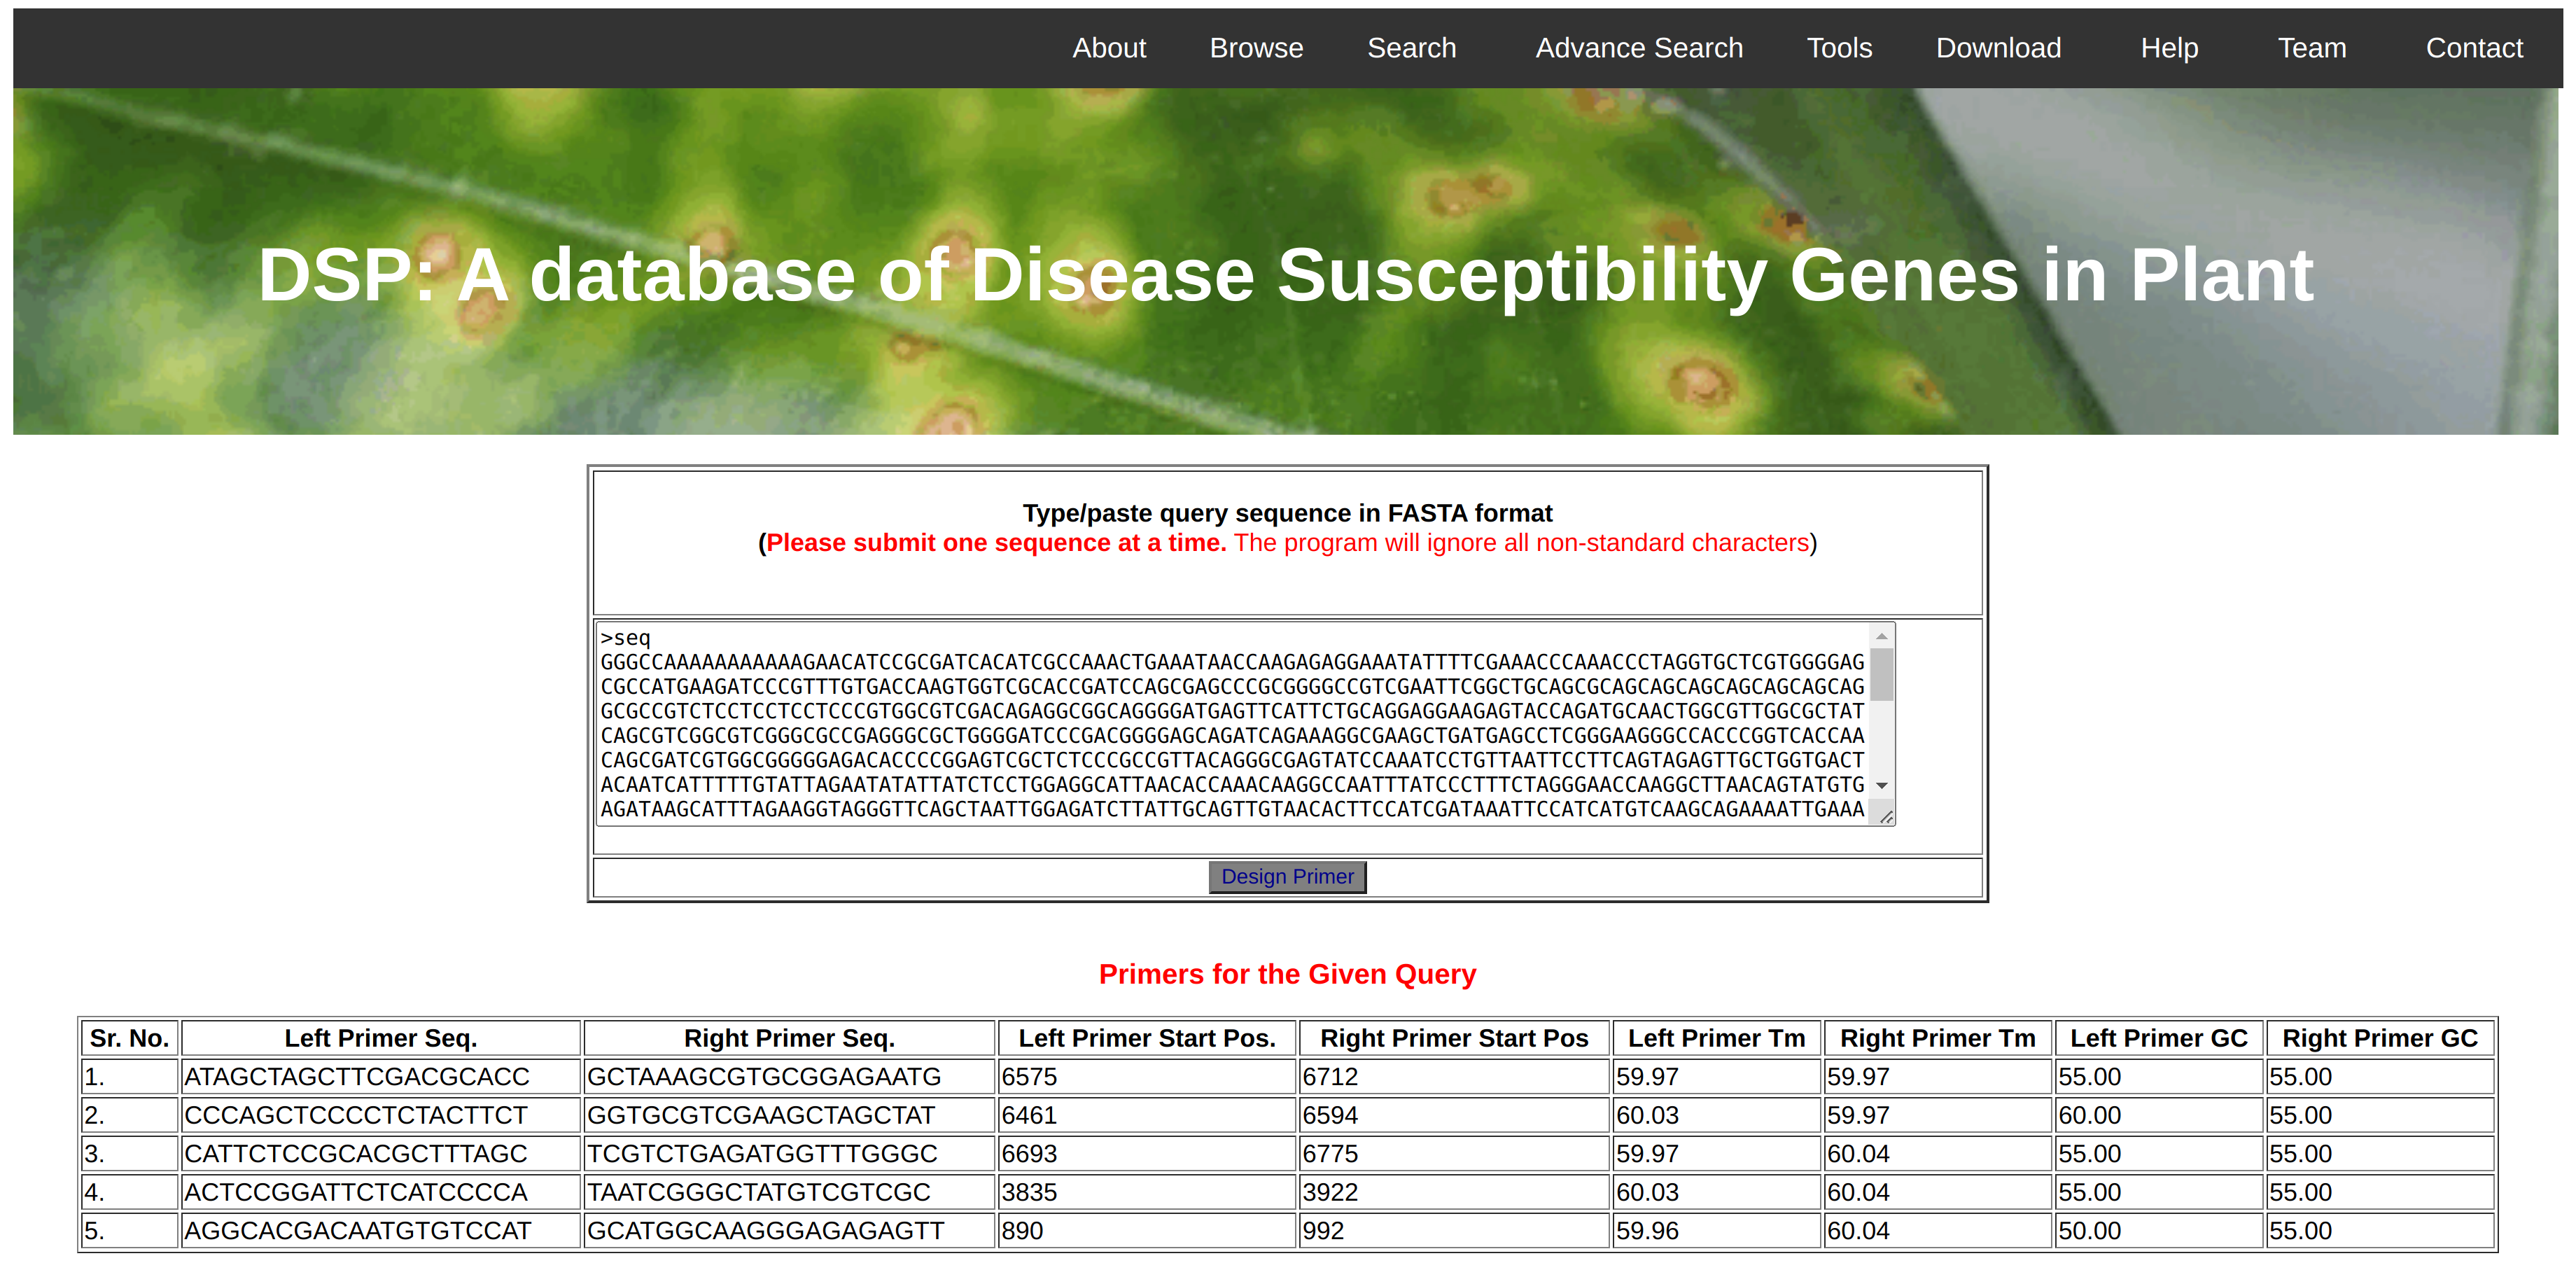Viewport: 2576px width, 1270px height.
Task: Click the text area scroll up arrow
Action: 1881,636
